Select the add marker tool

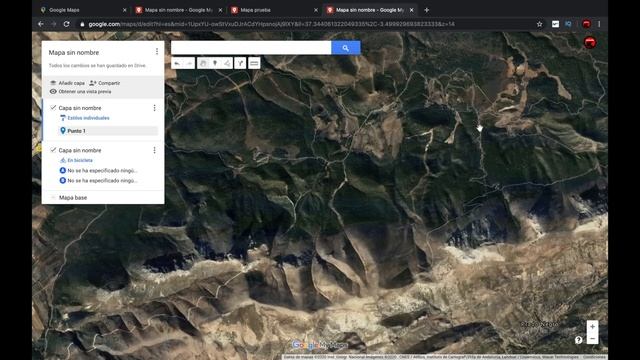[x=215, y=63]
